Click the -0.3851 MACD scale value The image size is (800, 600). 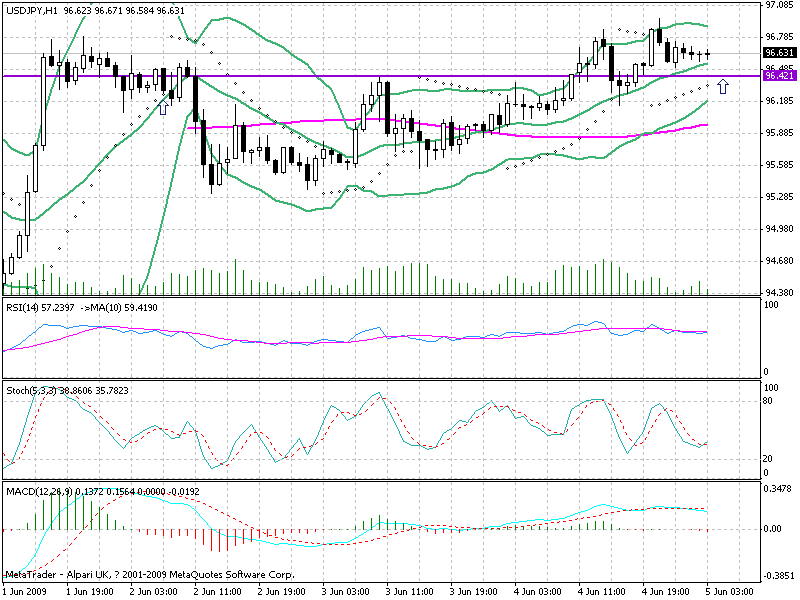click(779, 576)
